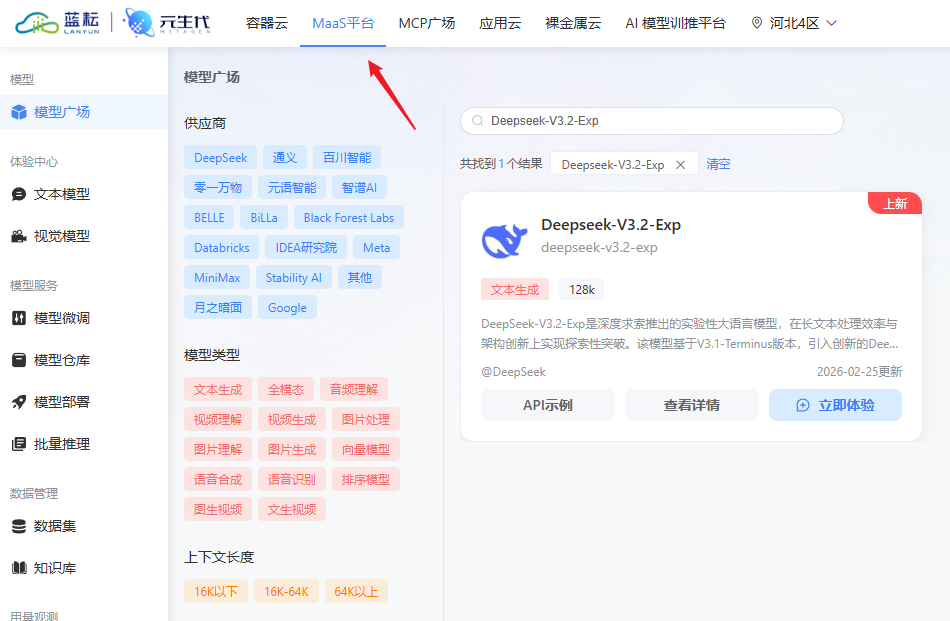Click the 128k context tag

(x=582, y=290)
